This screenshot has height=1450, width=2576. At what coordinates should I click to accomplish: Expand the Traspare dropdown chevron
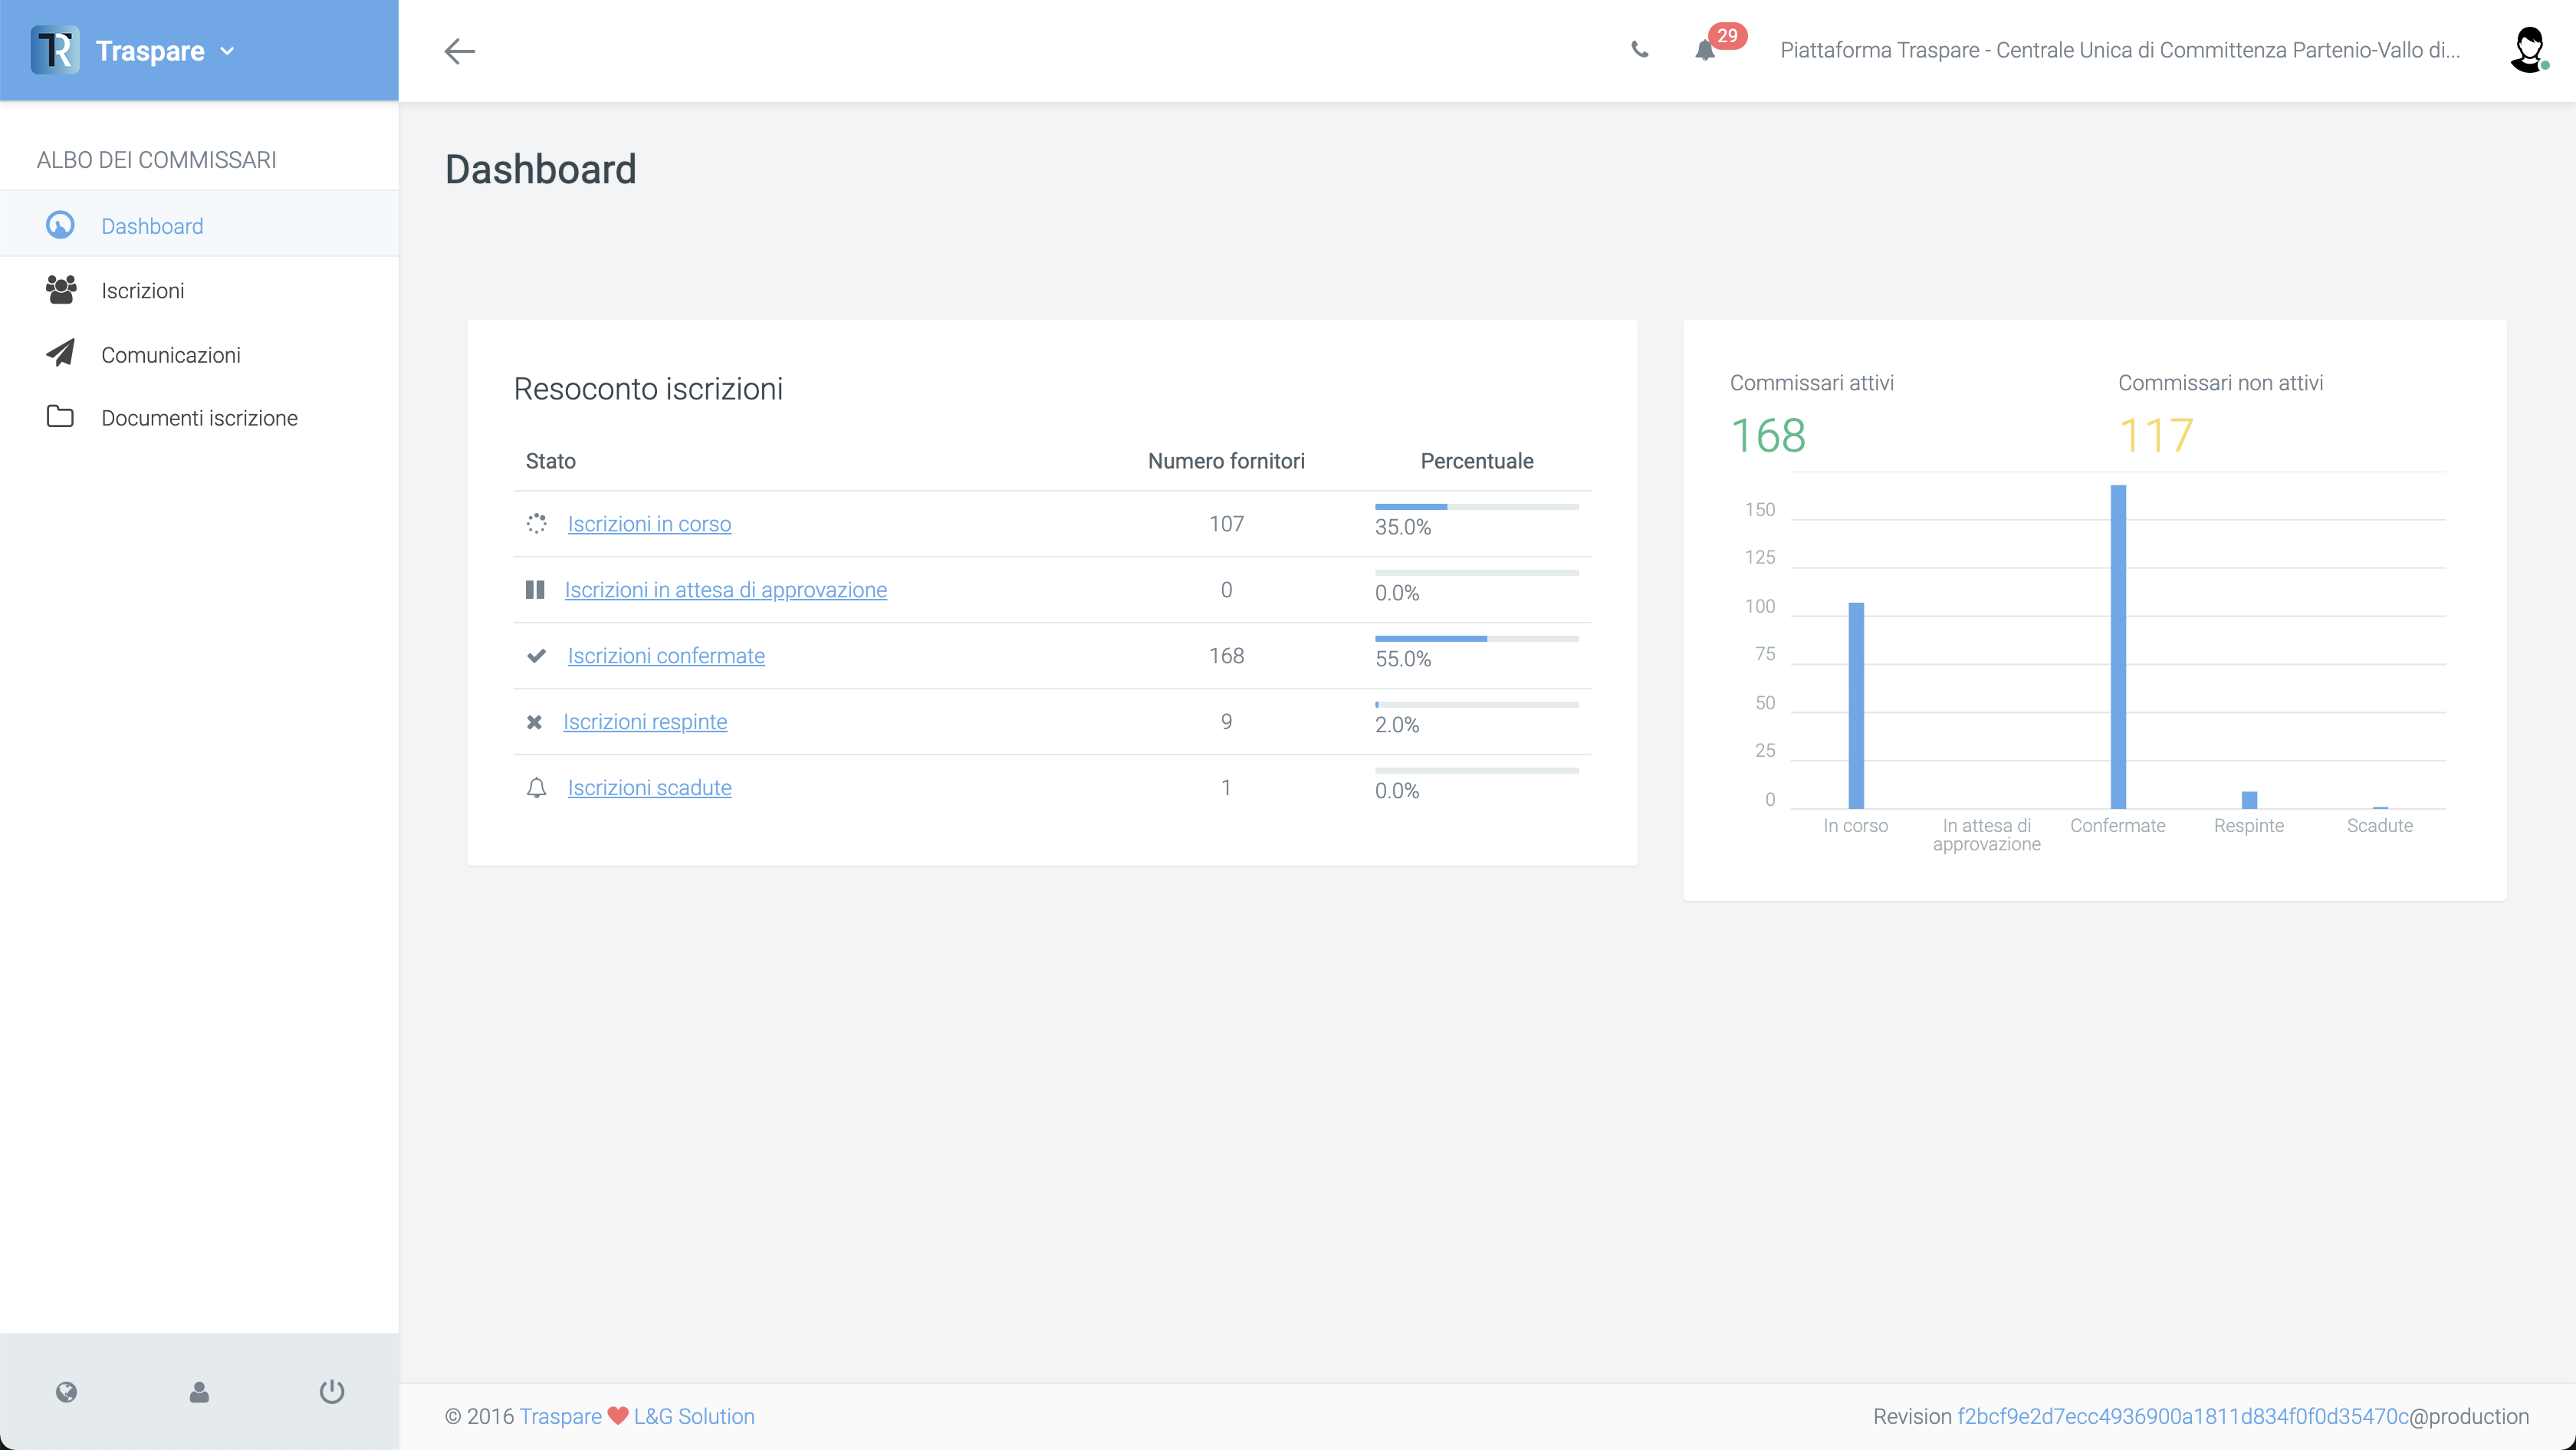click(228, 51)
